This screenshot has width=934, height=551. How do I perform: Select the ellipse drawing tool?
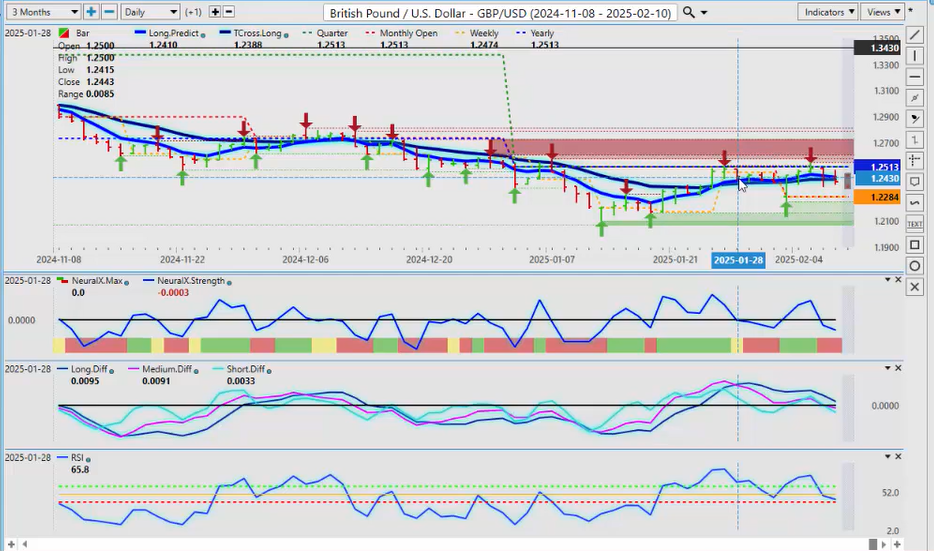[915, 266]
